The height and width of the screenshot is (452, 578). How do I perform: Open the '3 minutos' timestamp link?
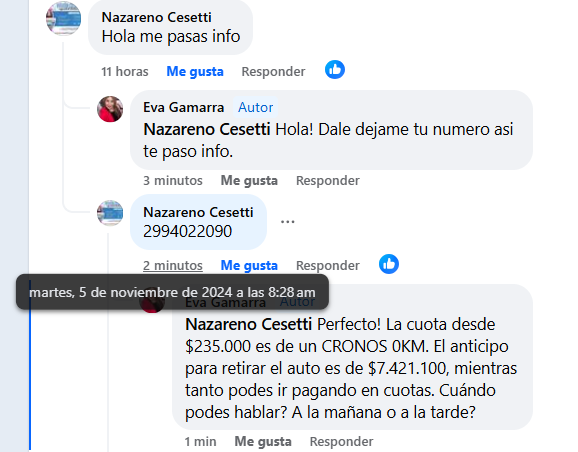(x=173, y=180)
